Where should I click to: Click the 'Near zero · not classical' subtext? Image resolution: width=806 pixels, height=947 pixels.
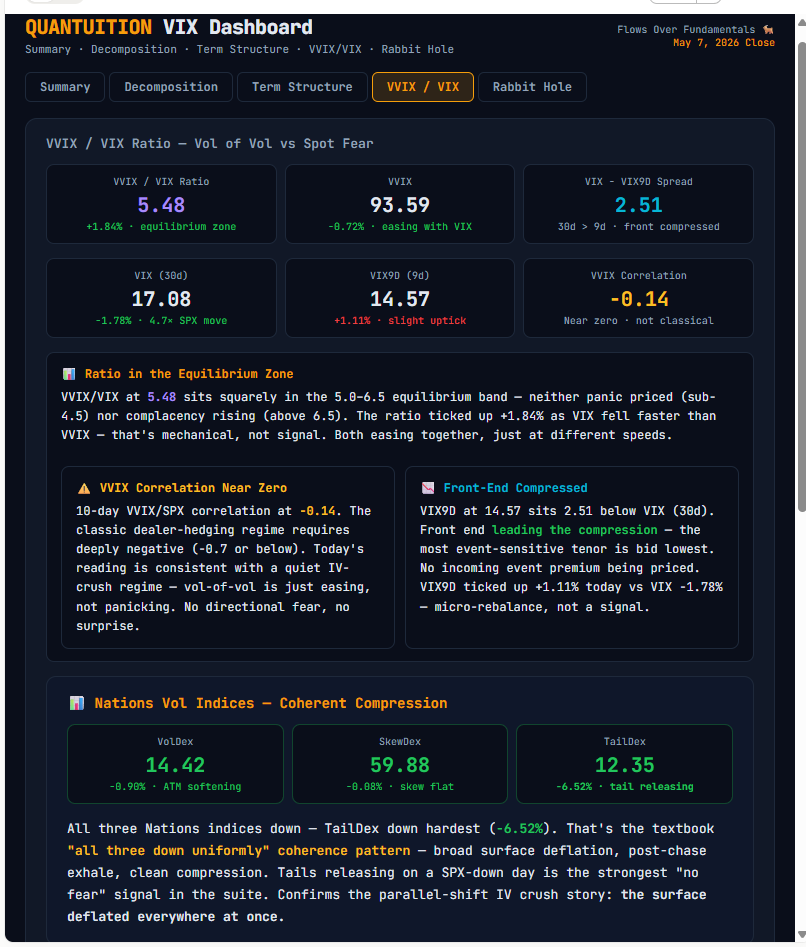pyautogui.click(x=639, y=321)
